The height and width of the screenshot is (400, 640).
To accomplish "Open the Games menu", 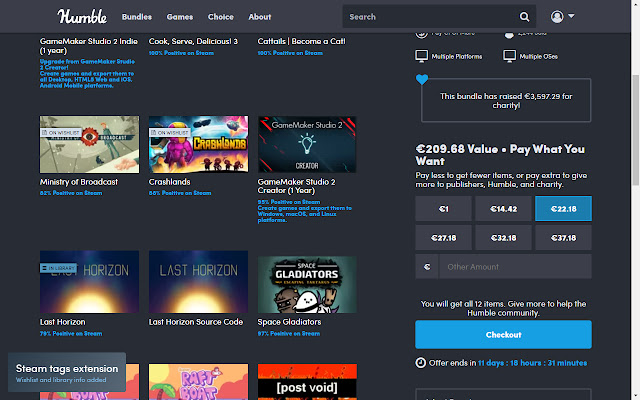I will (x=180, y=17).
